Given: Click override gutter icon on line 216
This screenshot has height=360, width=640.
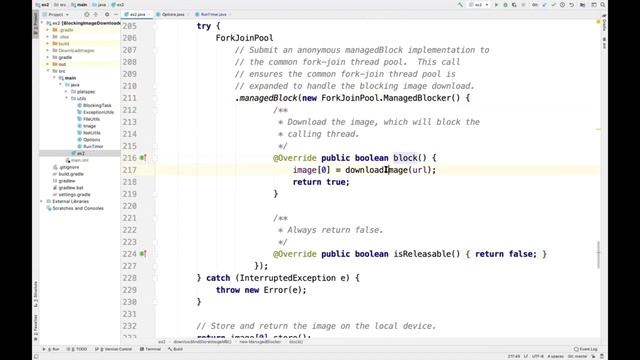Looking at the screenshot, I should point(143,158).
